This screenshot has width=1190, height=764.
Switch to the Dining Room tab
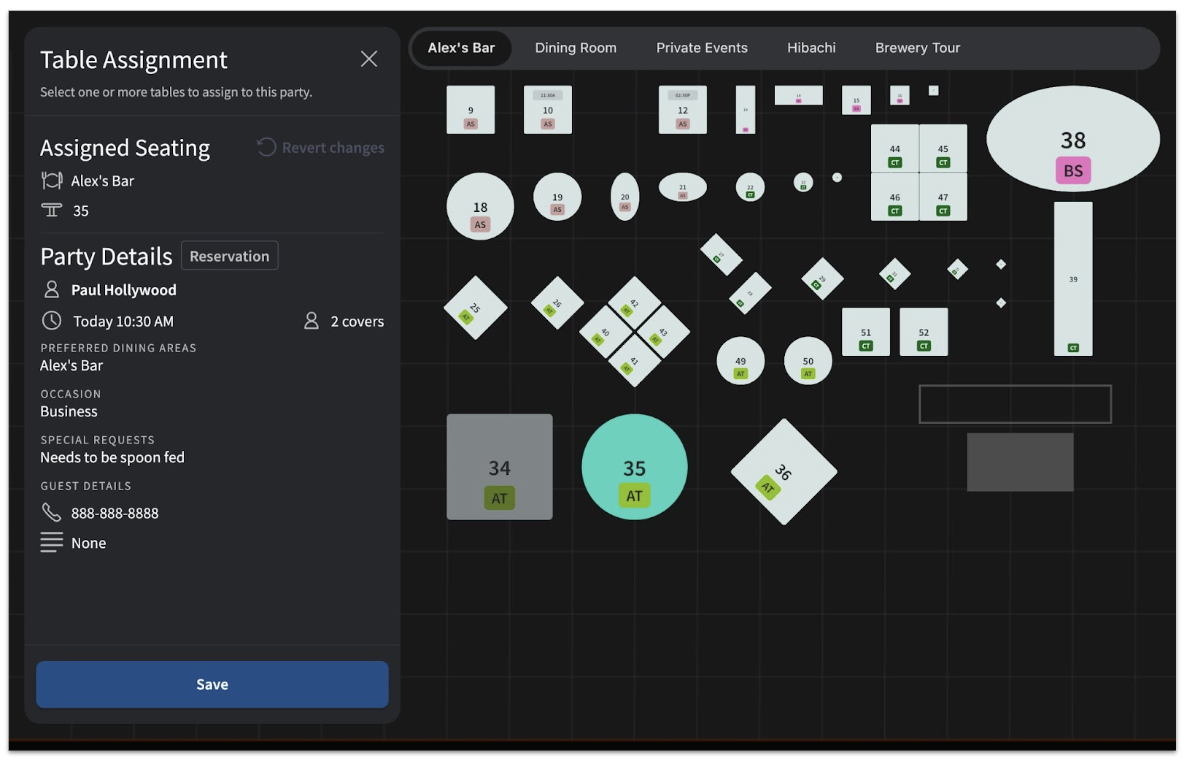(x=575, y=48)
